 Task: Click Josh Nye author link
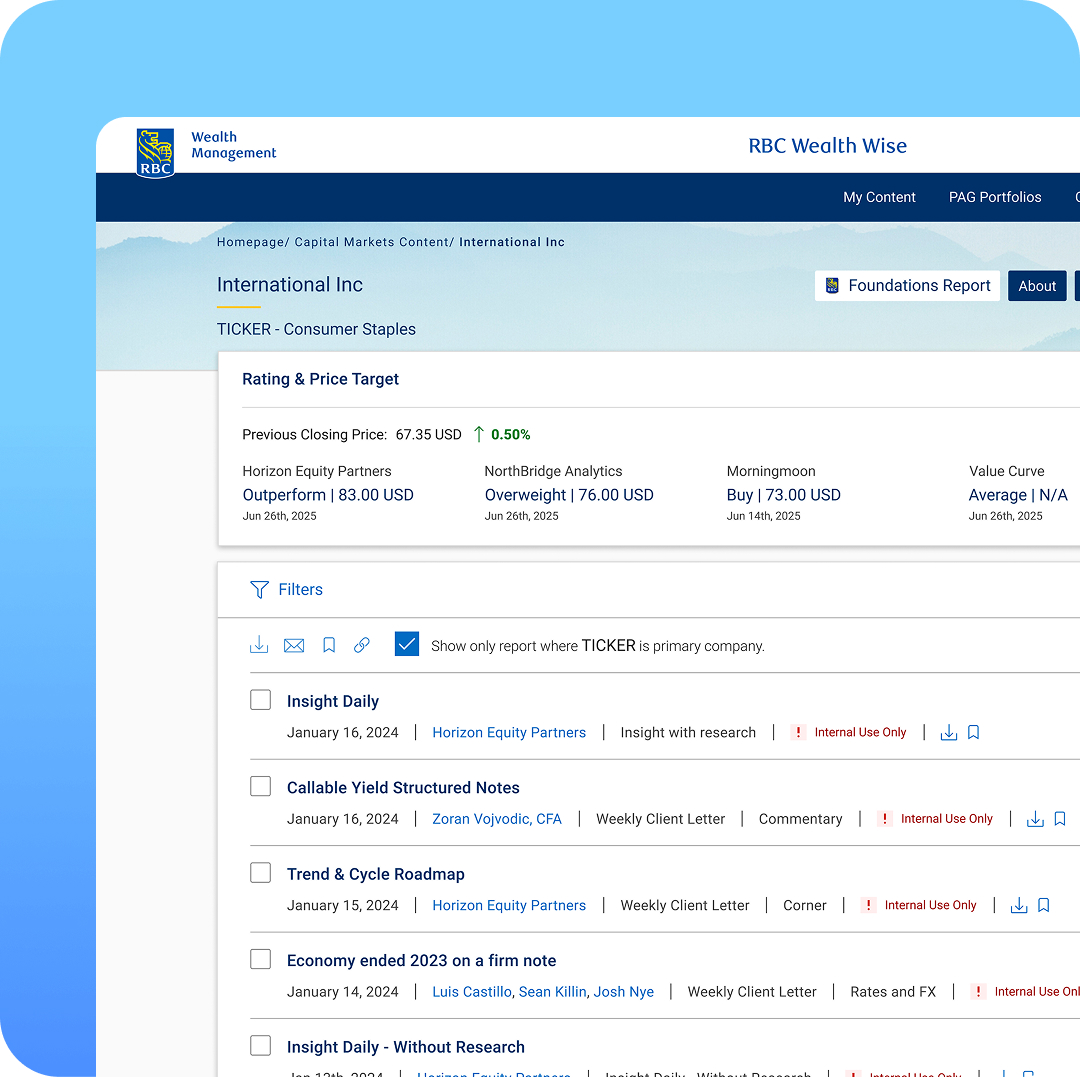tap(623, 992)
